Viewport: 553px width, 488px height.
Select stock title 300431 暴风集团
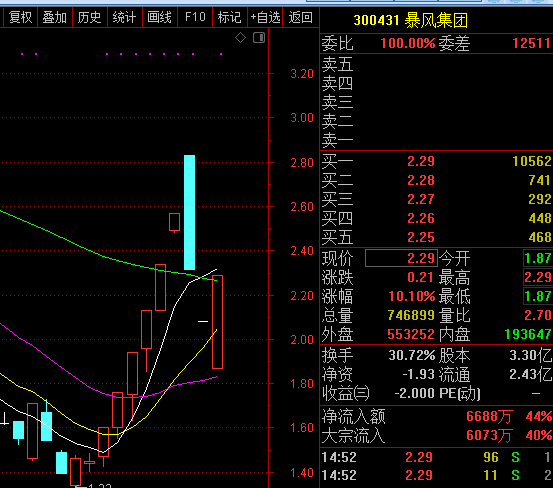click(x=411, y=20)
